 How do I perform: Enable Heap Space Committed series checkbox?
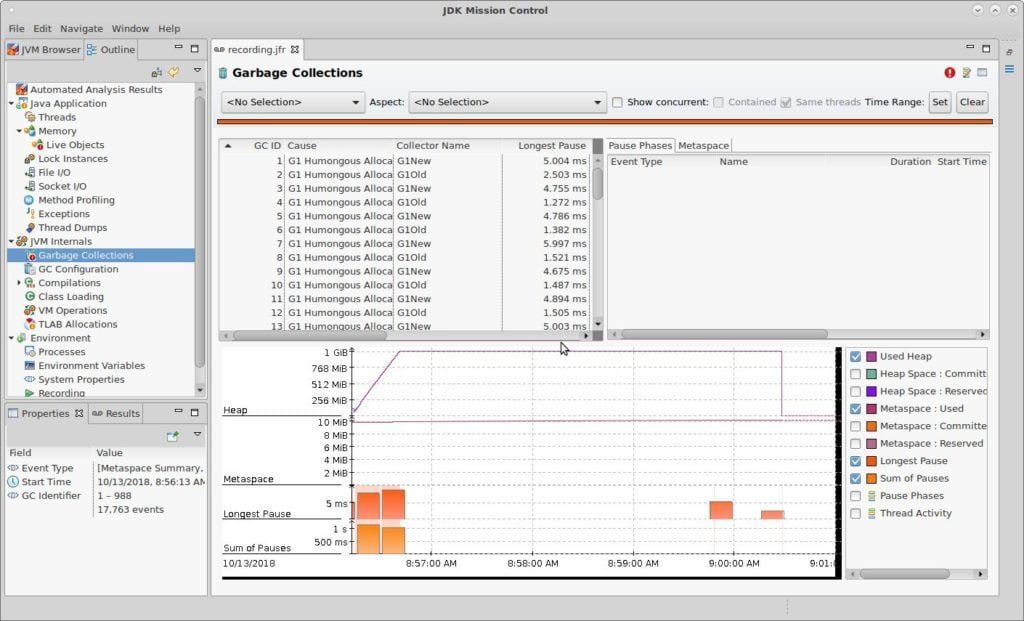856,374
